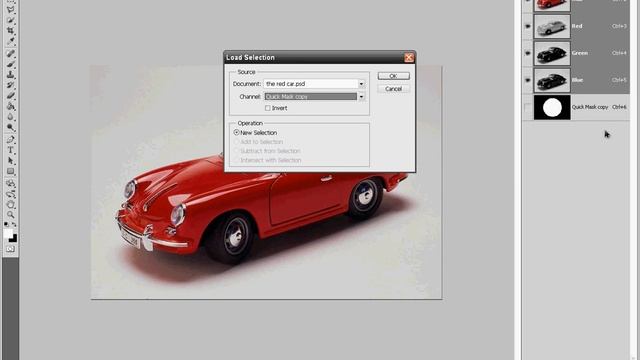The width and height of the screenshot is (640, 360).
Task: Select the Pen tool
Action: tap(11, 140)
